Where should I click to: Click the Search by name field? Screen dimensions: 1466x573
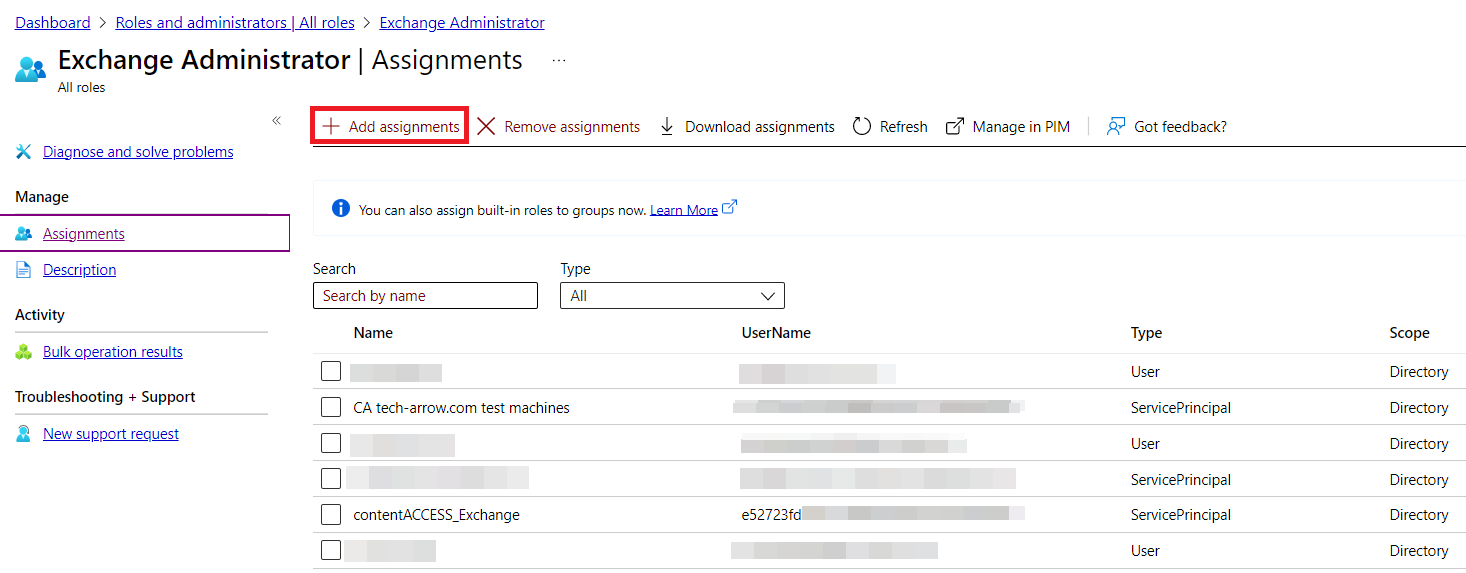coord(425,296)
